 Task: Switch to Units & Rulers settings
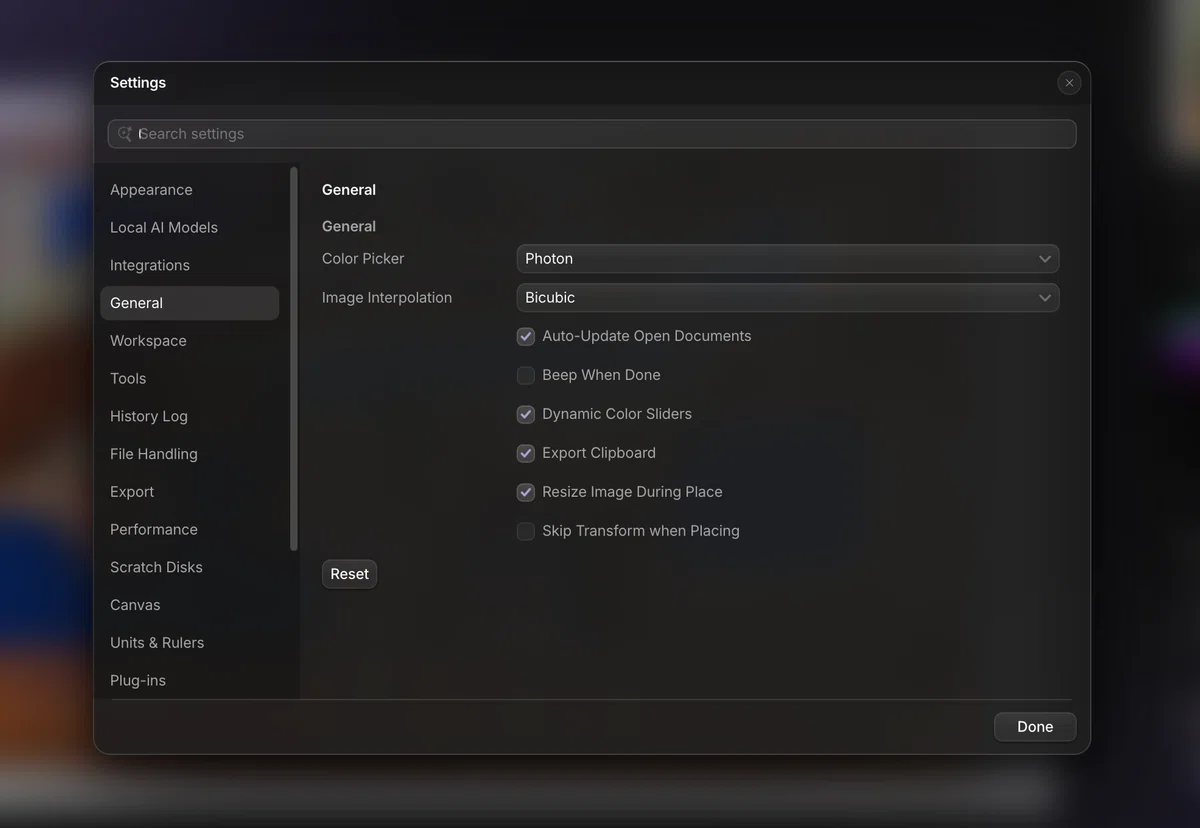coord(189,643)
